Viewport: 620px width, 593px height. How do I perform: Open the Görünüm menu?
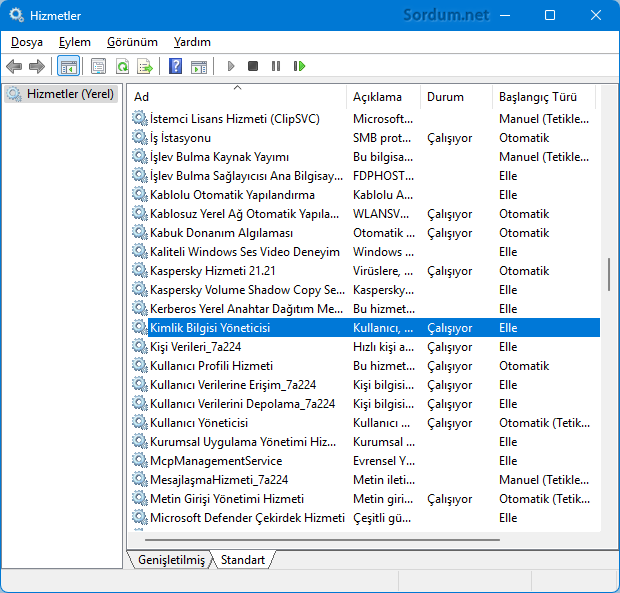pyautogui.click(x=132, y=42)
